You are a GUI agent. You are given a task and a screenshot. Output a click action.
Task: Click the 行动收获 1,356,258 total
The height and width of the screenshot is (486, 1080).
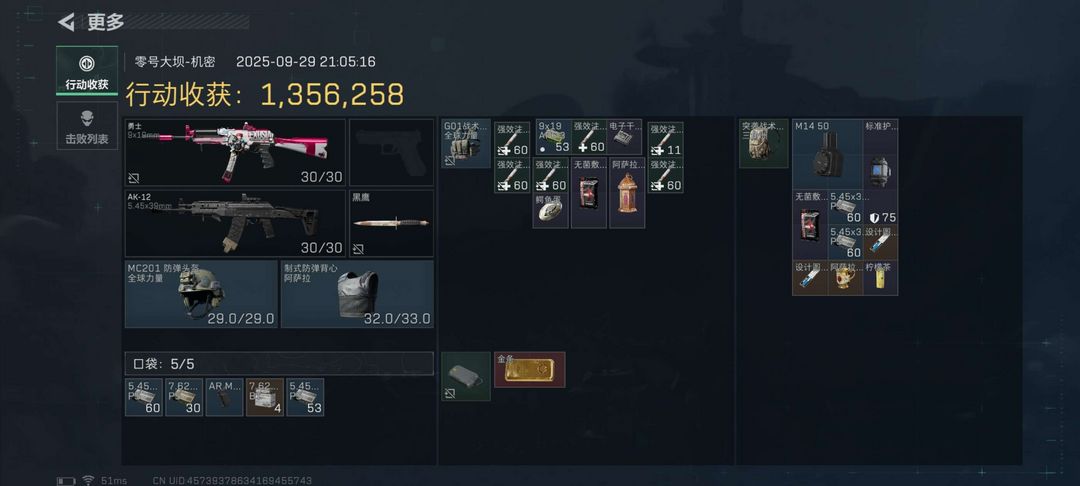(x=264, y=95)
